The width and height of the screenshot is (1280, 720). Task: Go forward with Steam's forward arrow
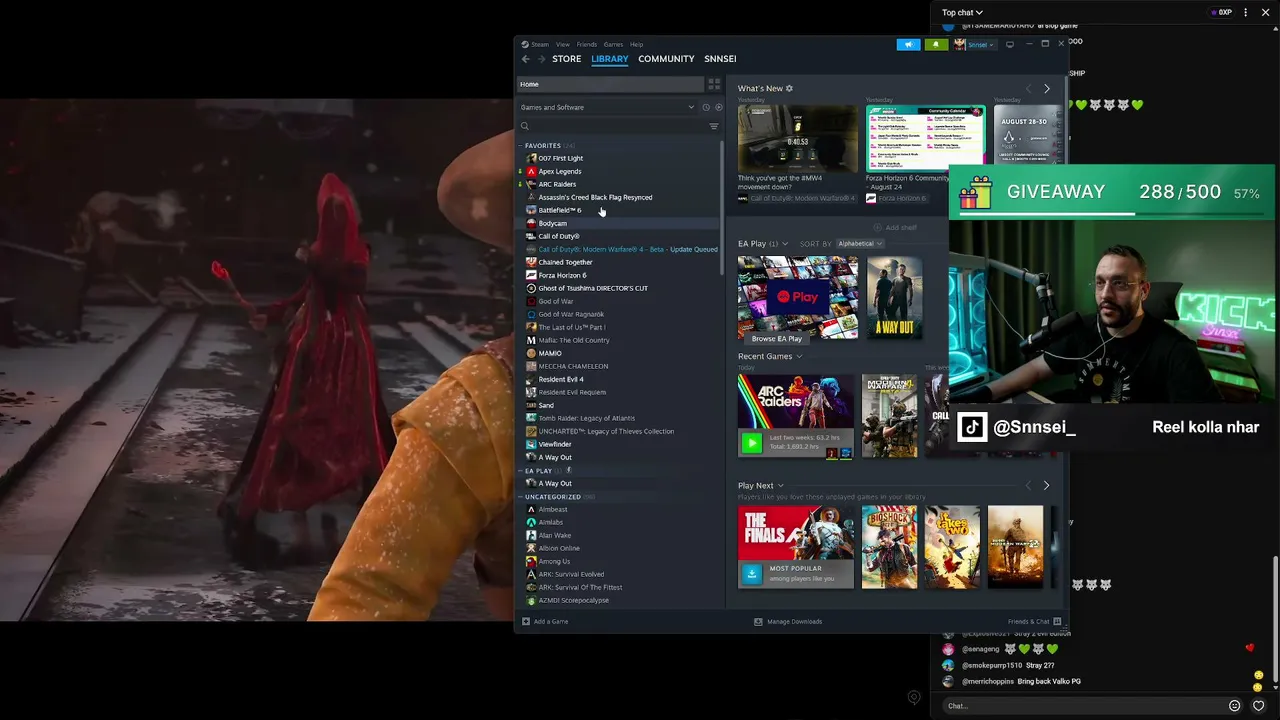tap(541, 59)
